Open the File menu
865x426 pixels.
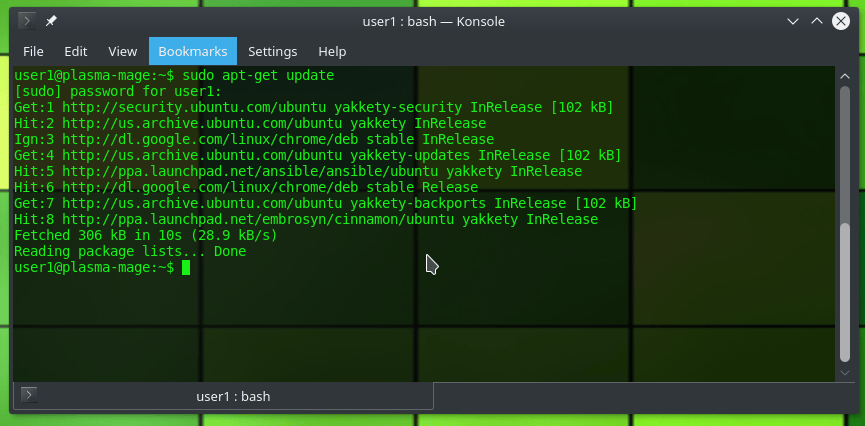[33, 51]
